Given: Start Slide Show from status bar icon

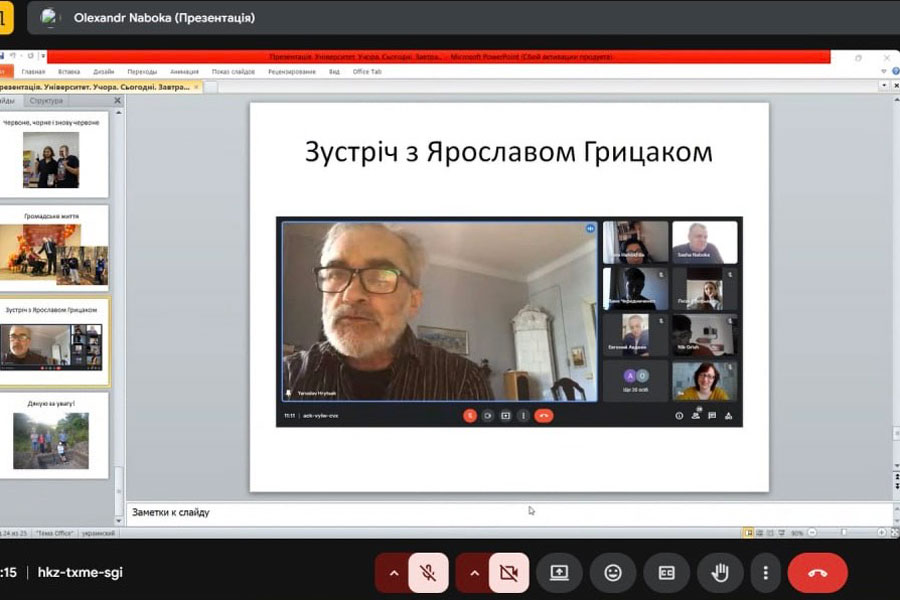Looking at the screenshot, I should [x=781, y=533].
